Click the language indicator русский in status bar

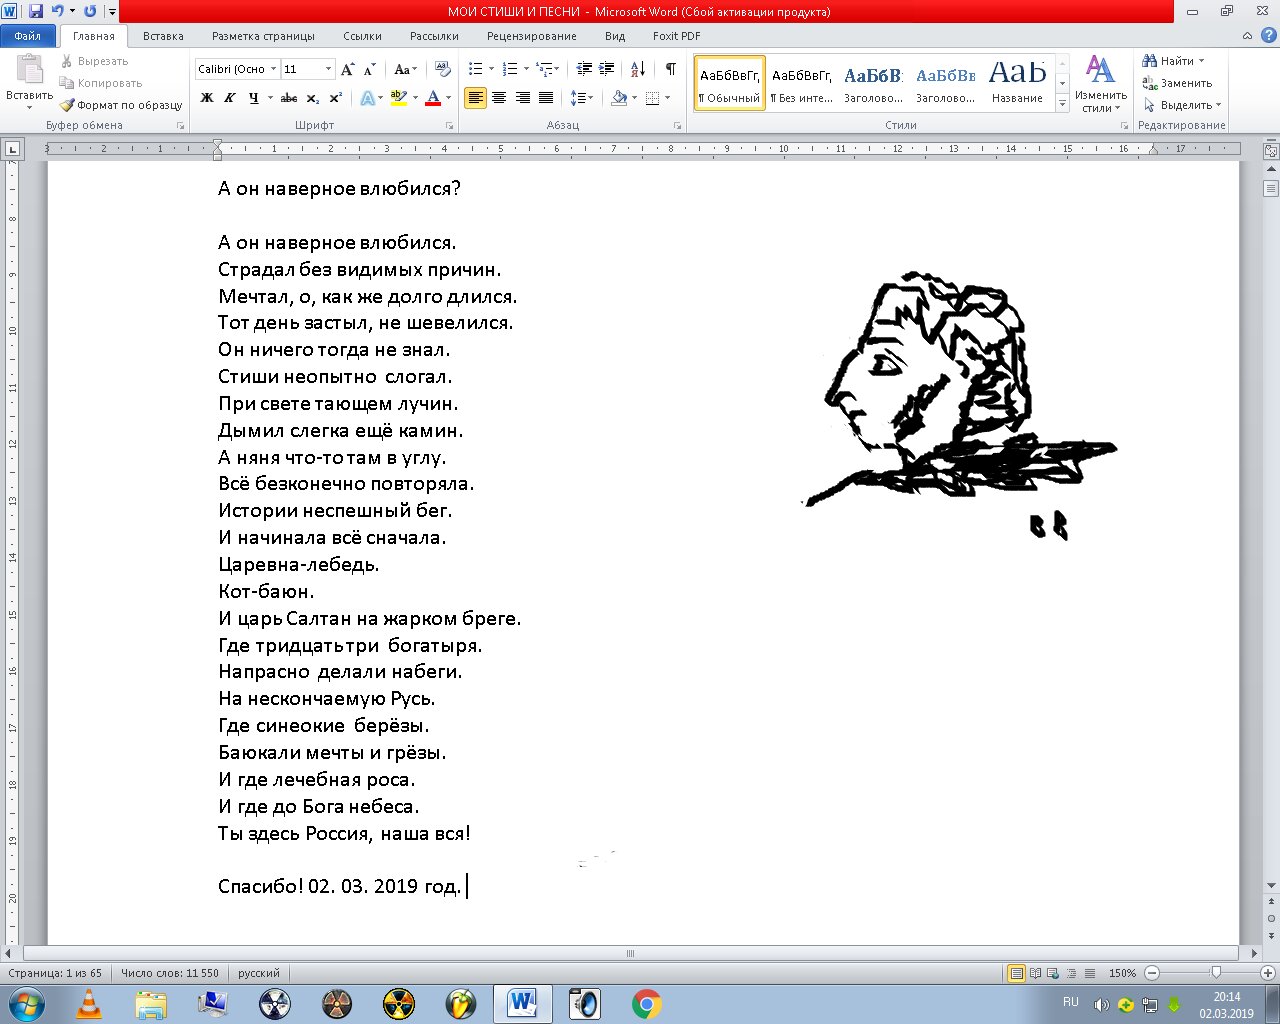coord(259,973)
